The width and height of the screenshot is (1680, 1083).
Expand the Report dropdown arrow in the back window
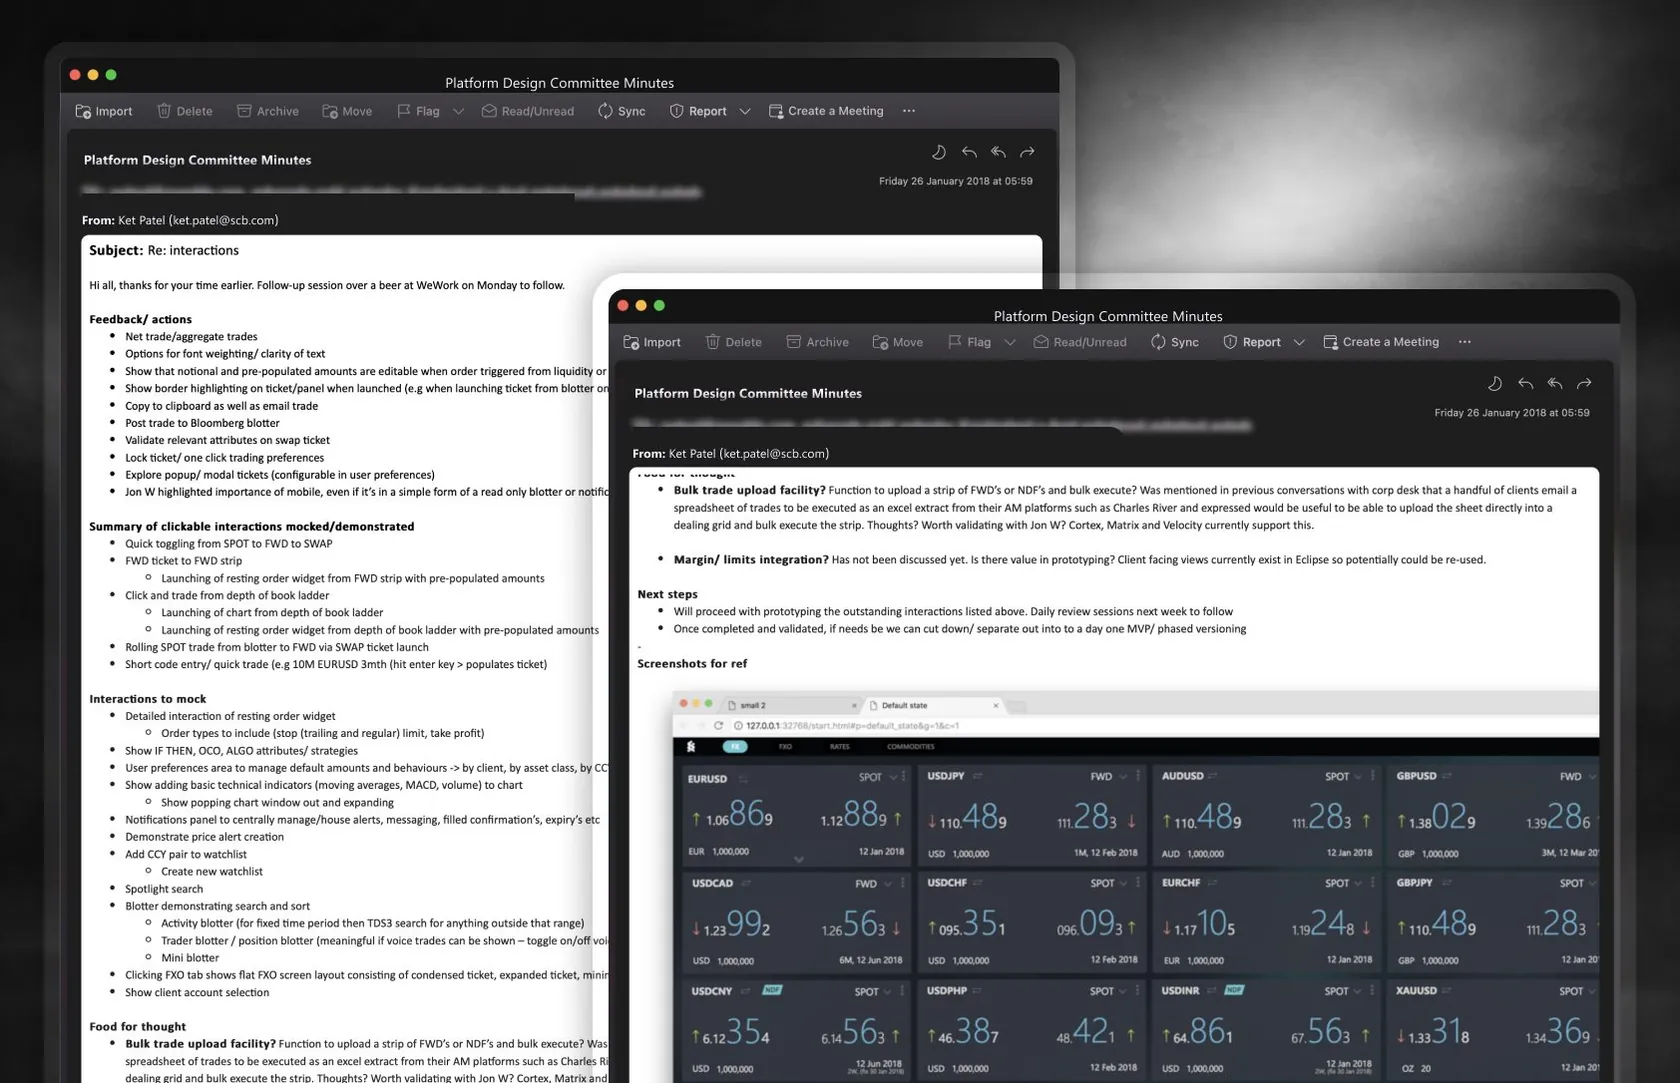click(745, 111)
